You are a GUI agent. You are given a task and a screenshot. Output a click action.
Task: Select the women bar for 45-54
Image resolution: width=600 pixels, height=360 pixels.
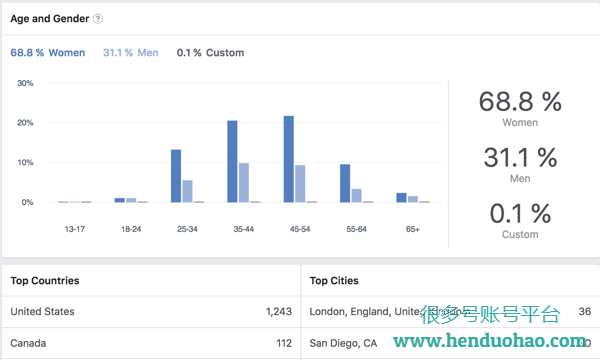289,159
